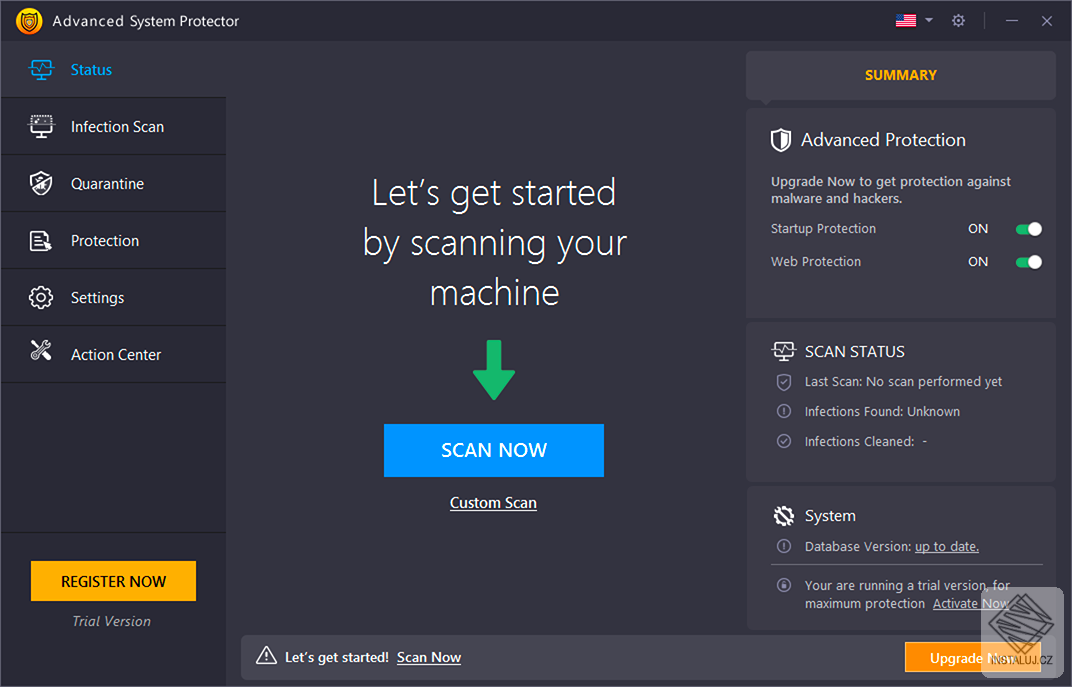
Task: Click 'Infections Found: Unknown' text
Action: tap(882, 412)
